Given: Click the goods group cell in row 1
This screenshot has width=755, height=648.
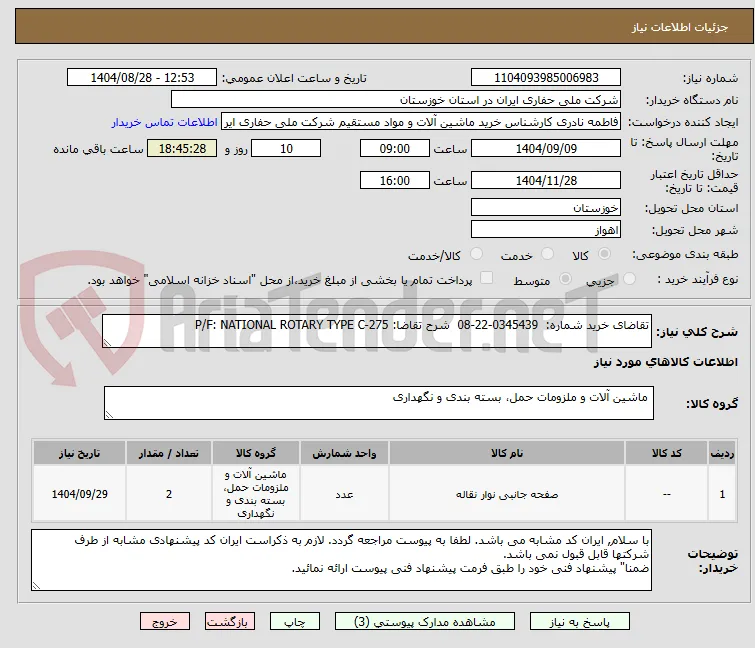Looking at the screenshot, I should pyautogui.click(x=256, y=494).
